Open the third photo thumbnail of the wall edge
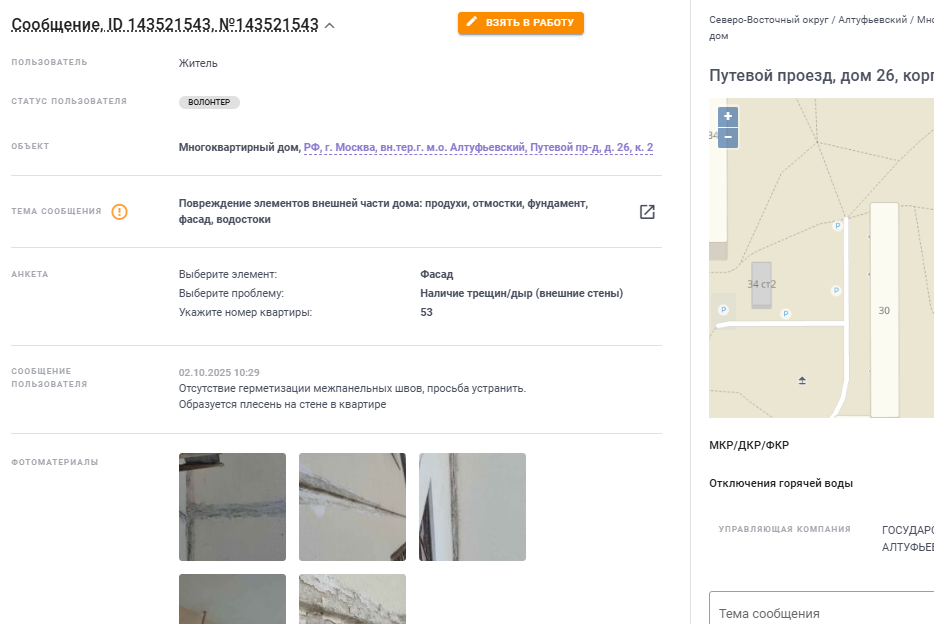Viewport: 934px width, 624px height. (472, 507)
